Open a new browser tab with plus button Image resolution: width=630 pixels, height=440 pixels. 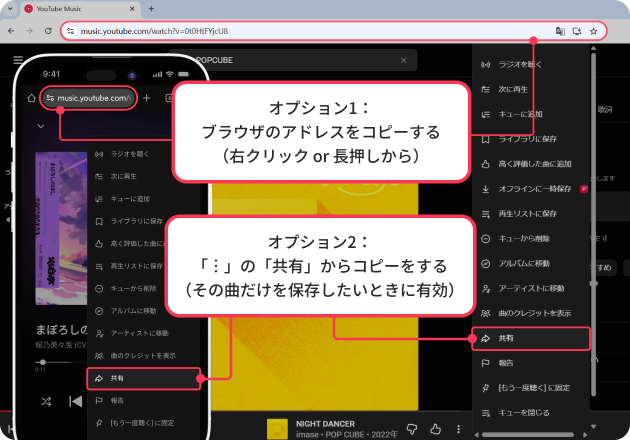pos(150,8)
